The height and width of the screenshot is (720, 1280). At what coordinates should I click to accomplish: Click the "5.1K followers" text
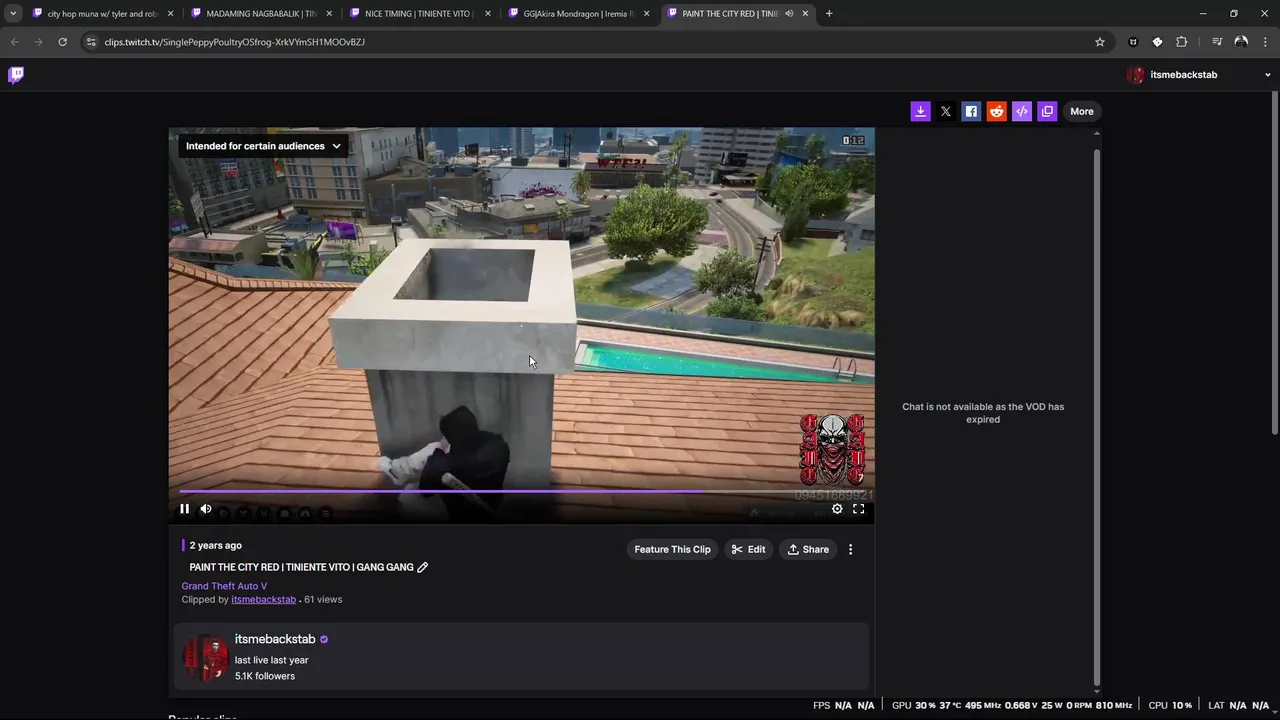[265, 676]
